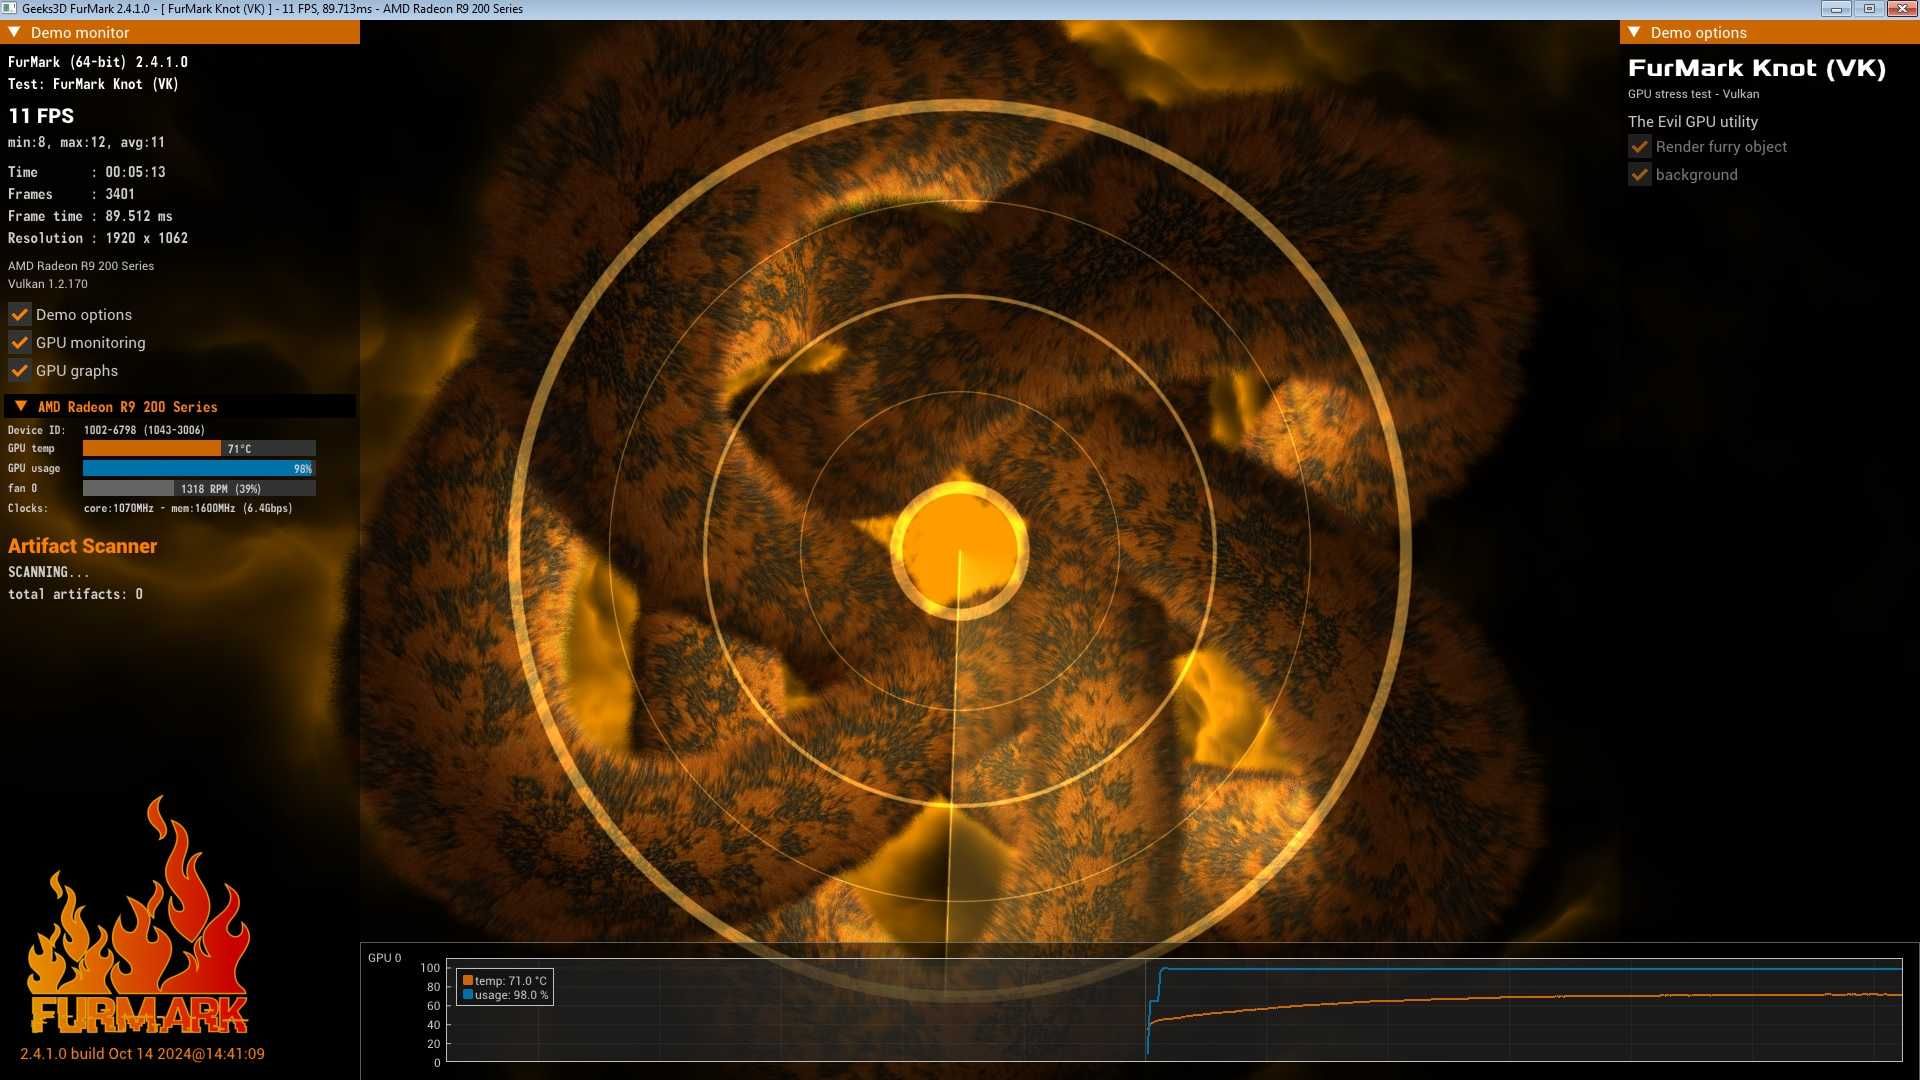Click 'FurMark (64-bit) 2.4.1.0' line
The height and width of the screenshot is (1080, 1920).
[x=98, y=62]
